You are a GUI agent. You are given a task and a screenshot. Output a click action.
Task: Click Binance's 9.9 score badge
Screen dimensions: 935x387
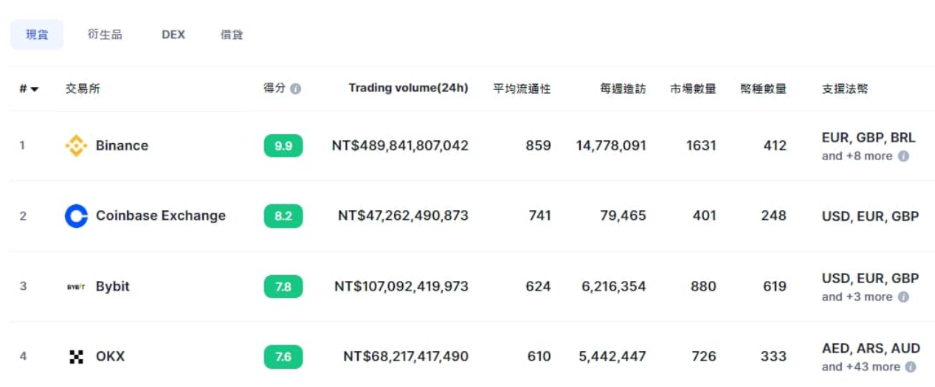(283, 145)
